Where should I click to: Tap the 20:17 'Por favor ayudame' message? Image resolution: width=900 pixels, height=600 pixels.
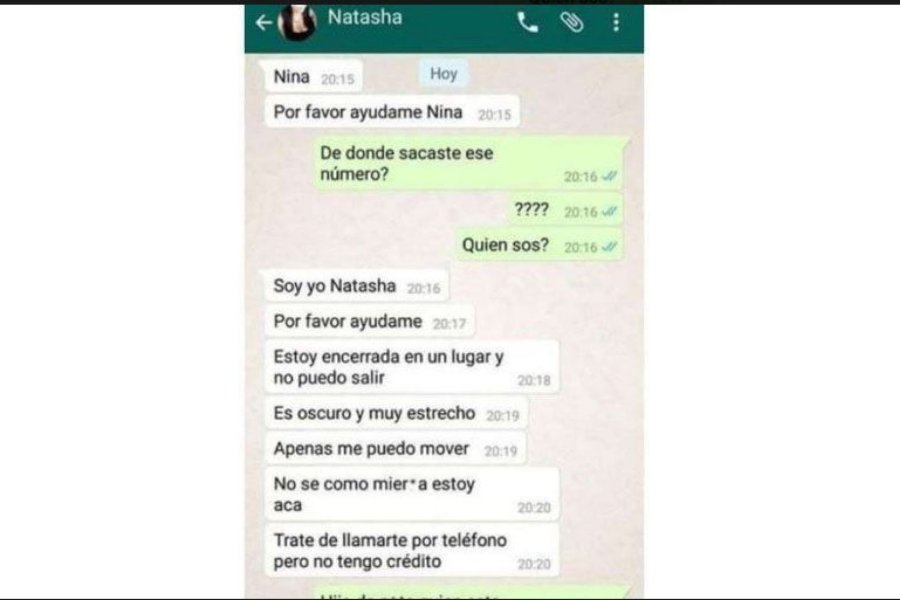click(x=369, y=322)
